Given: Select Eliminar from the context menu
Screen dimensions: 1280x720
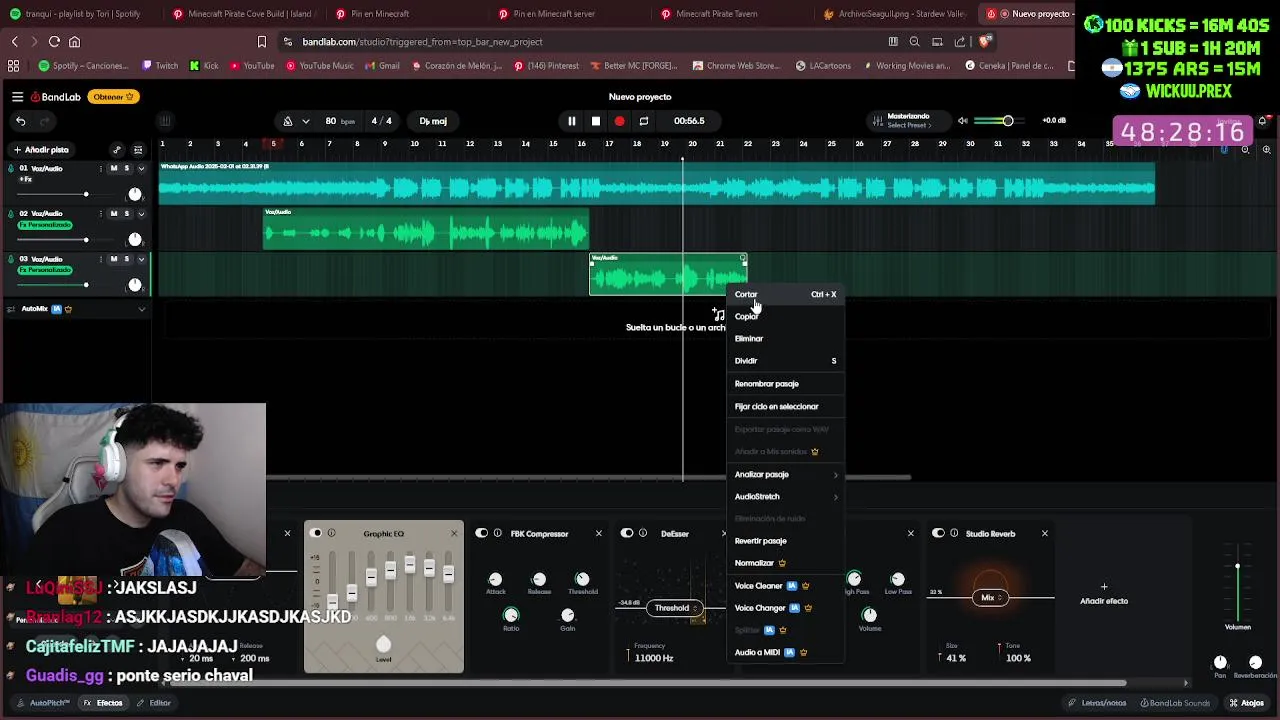Looking at the screenshot, I should [785, 338].
